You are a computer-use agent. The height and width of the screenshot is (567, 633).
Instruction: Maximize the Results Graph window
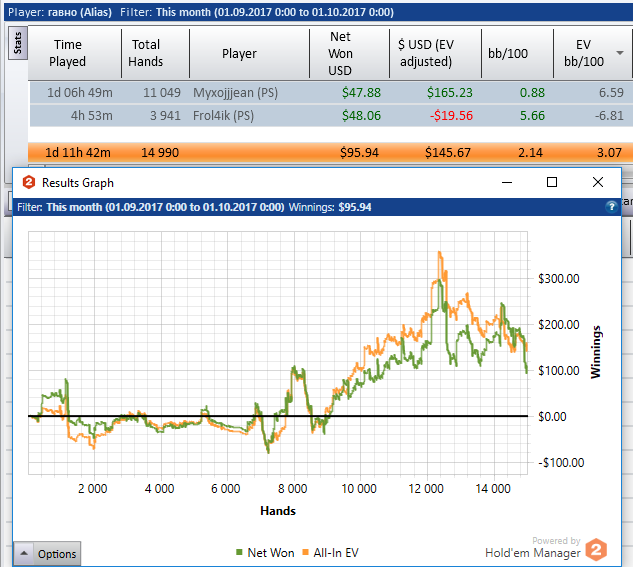(552, 182)
